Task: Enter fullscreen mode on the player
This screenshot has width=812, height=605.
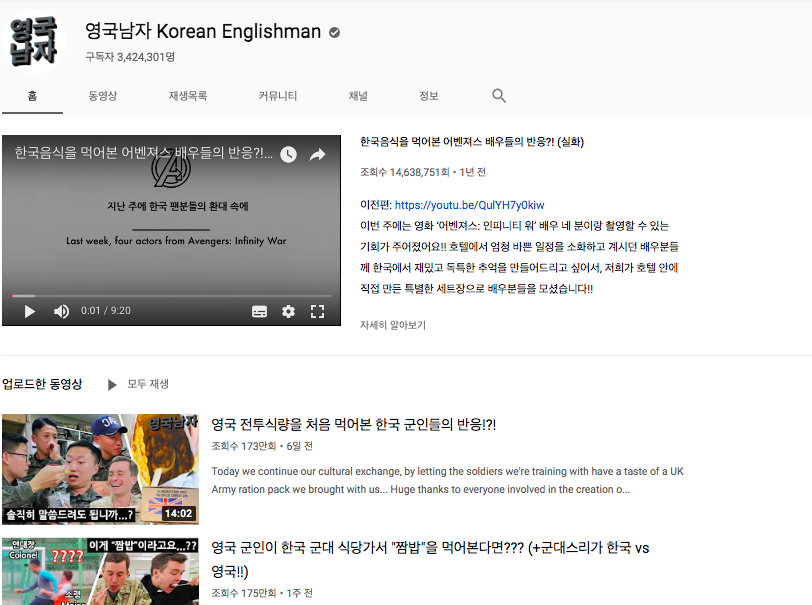Action: 317,311
